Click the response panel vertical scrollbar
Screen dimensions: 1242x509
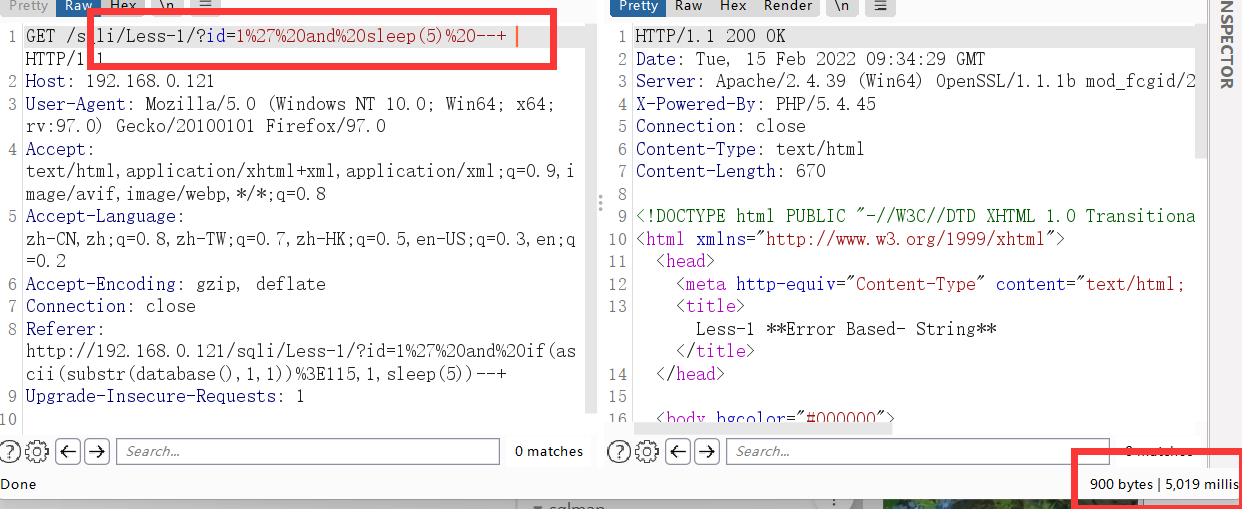point(1201,90)
